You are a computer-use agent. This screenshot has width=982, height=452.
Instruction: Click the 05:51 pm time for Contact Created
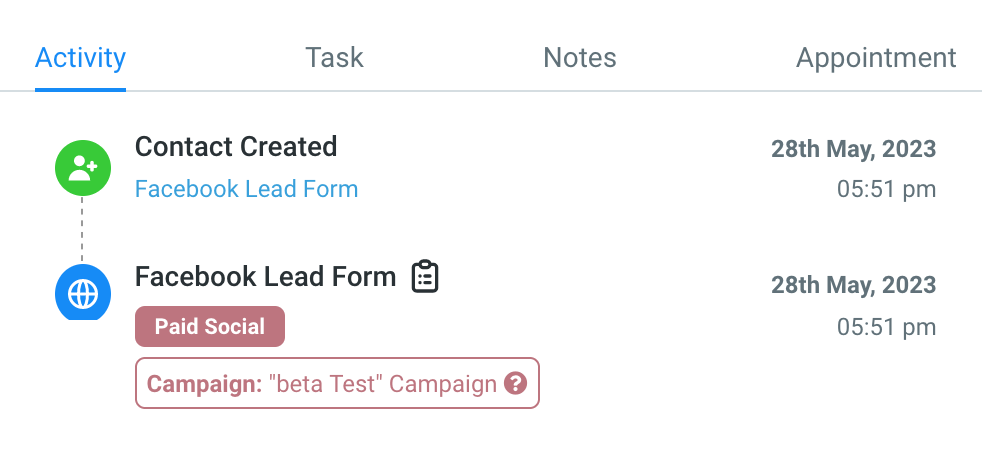[886, 189]
